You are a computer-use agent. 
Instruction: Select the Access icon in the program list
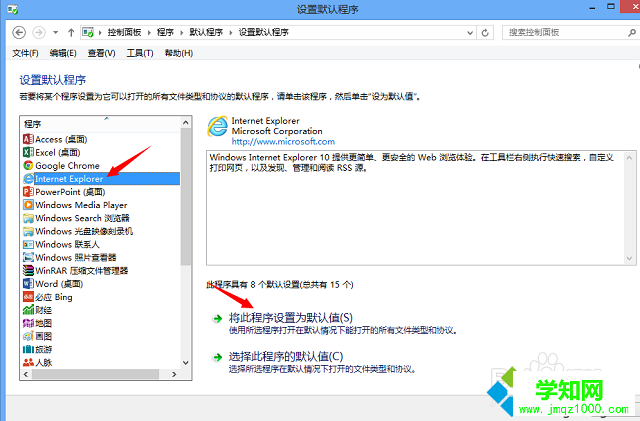(28, 139)
